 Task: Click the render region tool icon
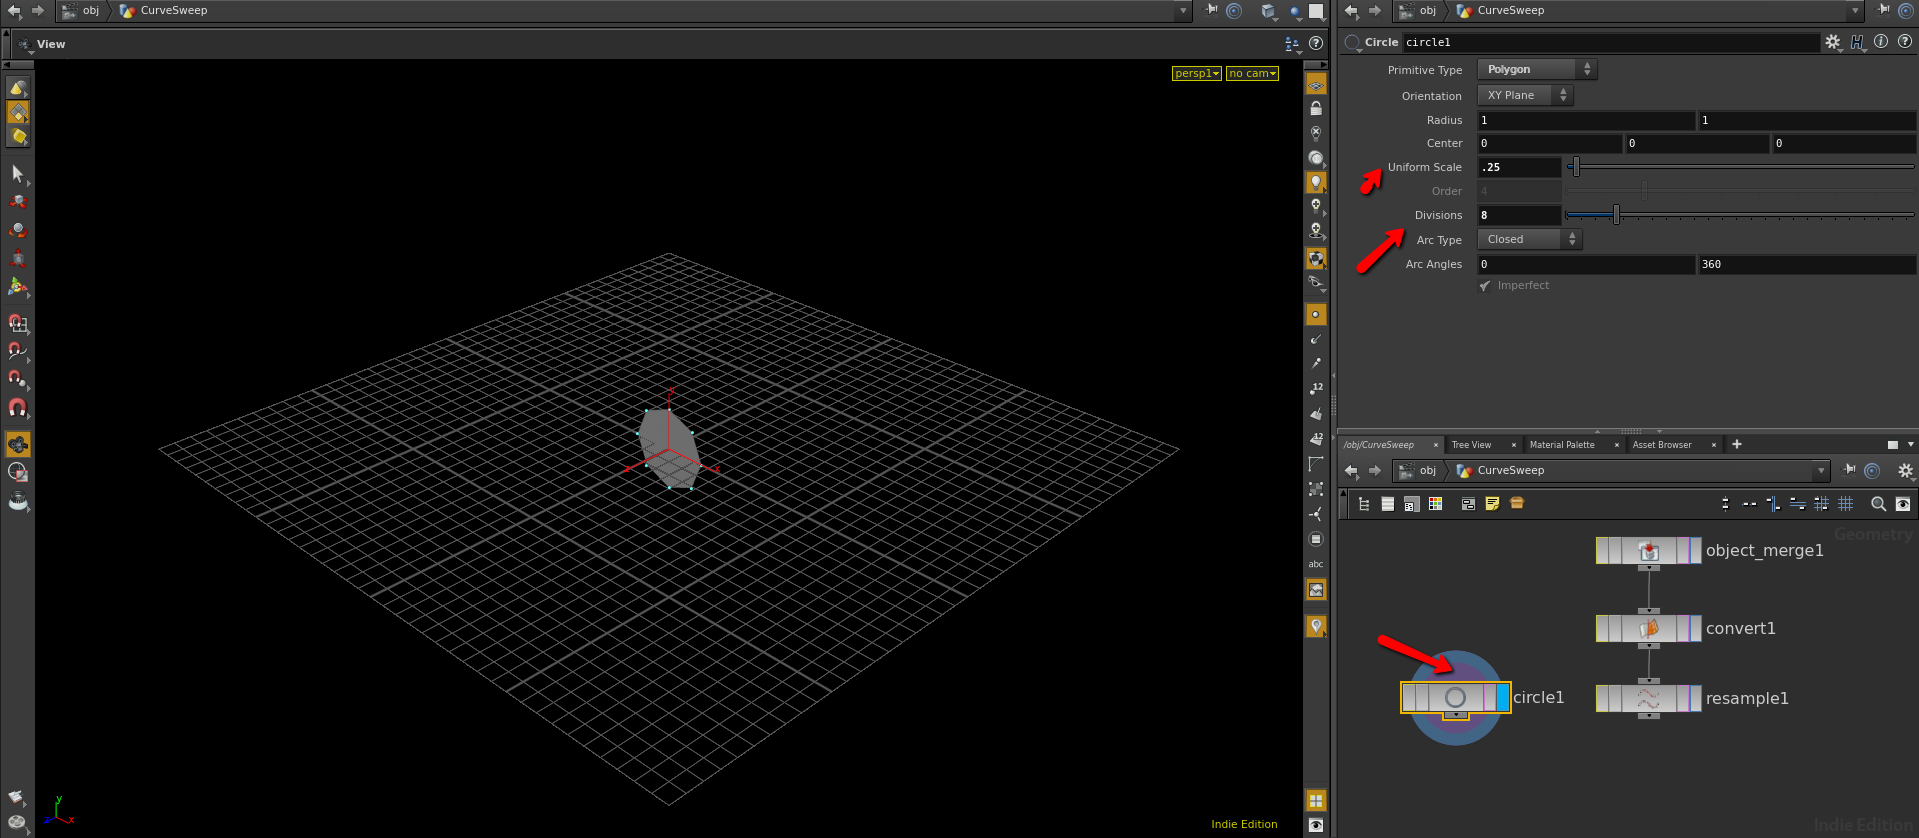[17, 472]
